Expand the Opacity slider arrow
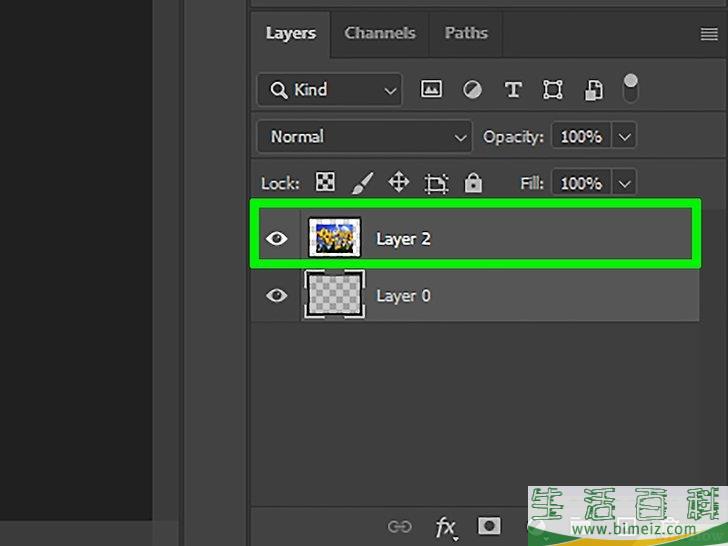This screenshot has height=546, width=728. [624, 137]
